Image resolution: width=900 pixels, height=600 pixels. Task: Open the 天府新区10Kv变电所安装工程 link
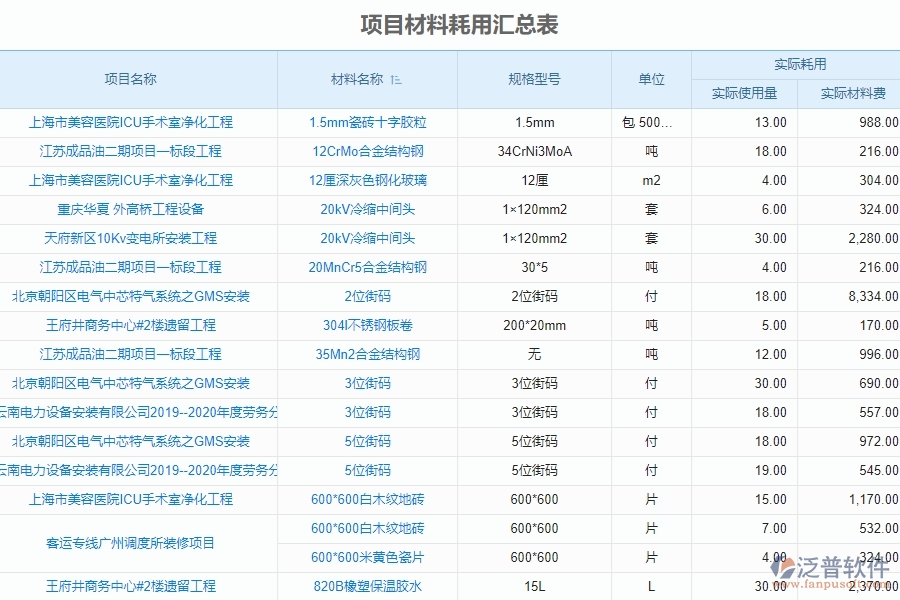[x=131, y=238]
